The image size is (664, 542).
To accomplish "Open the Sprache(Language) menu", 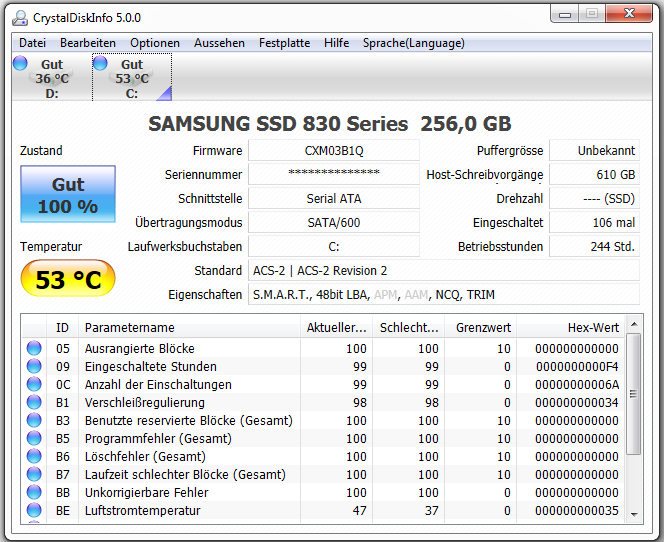I will (414, 43).
